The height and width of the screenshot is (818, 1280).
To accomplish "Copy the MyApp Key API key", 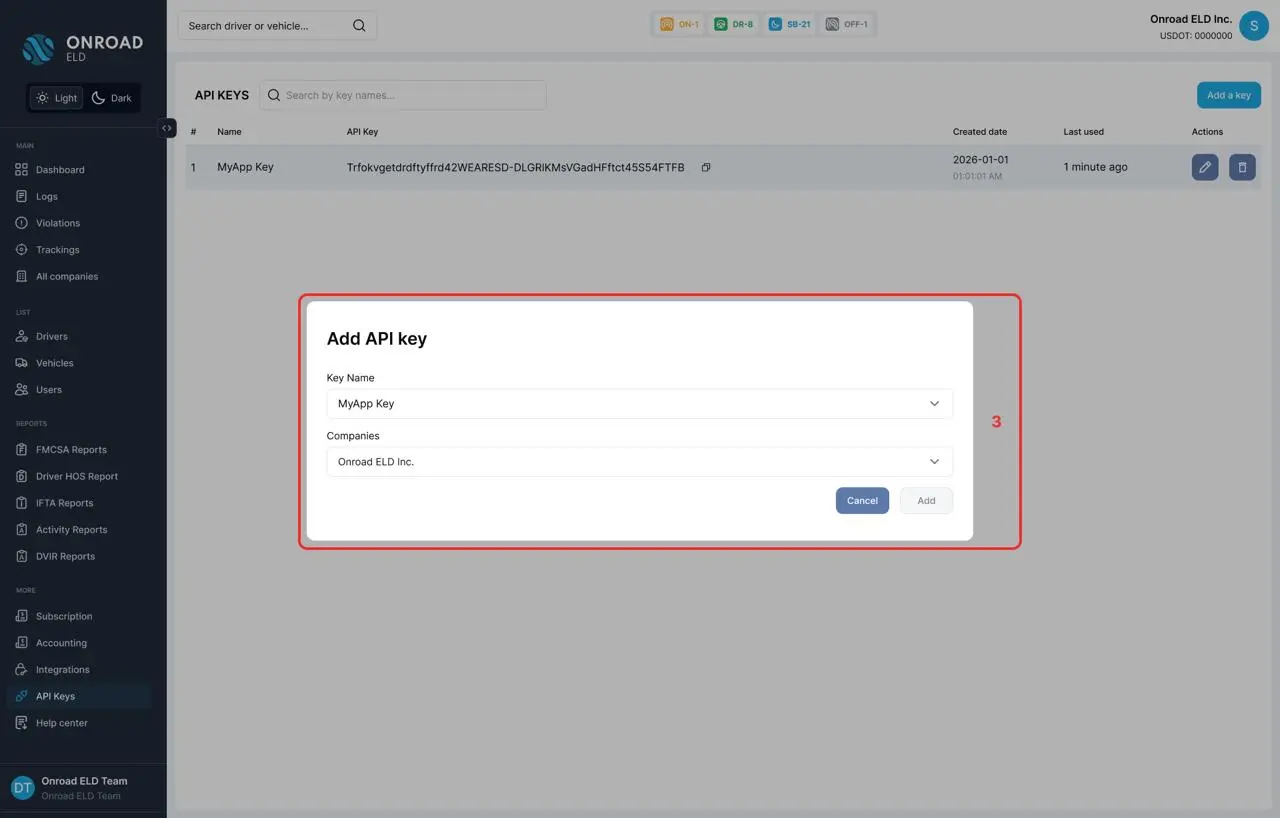I will pos(706,167).
